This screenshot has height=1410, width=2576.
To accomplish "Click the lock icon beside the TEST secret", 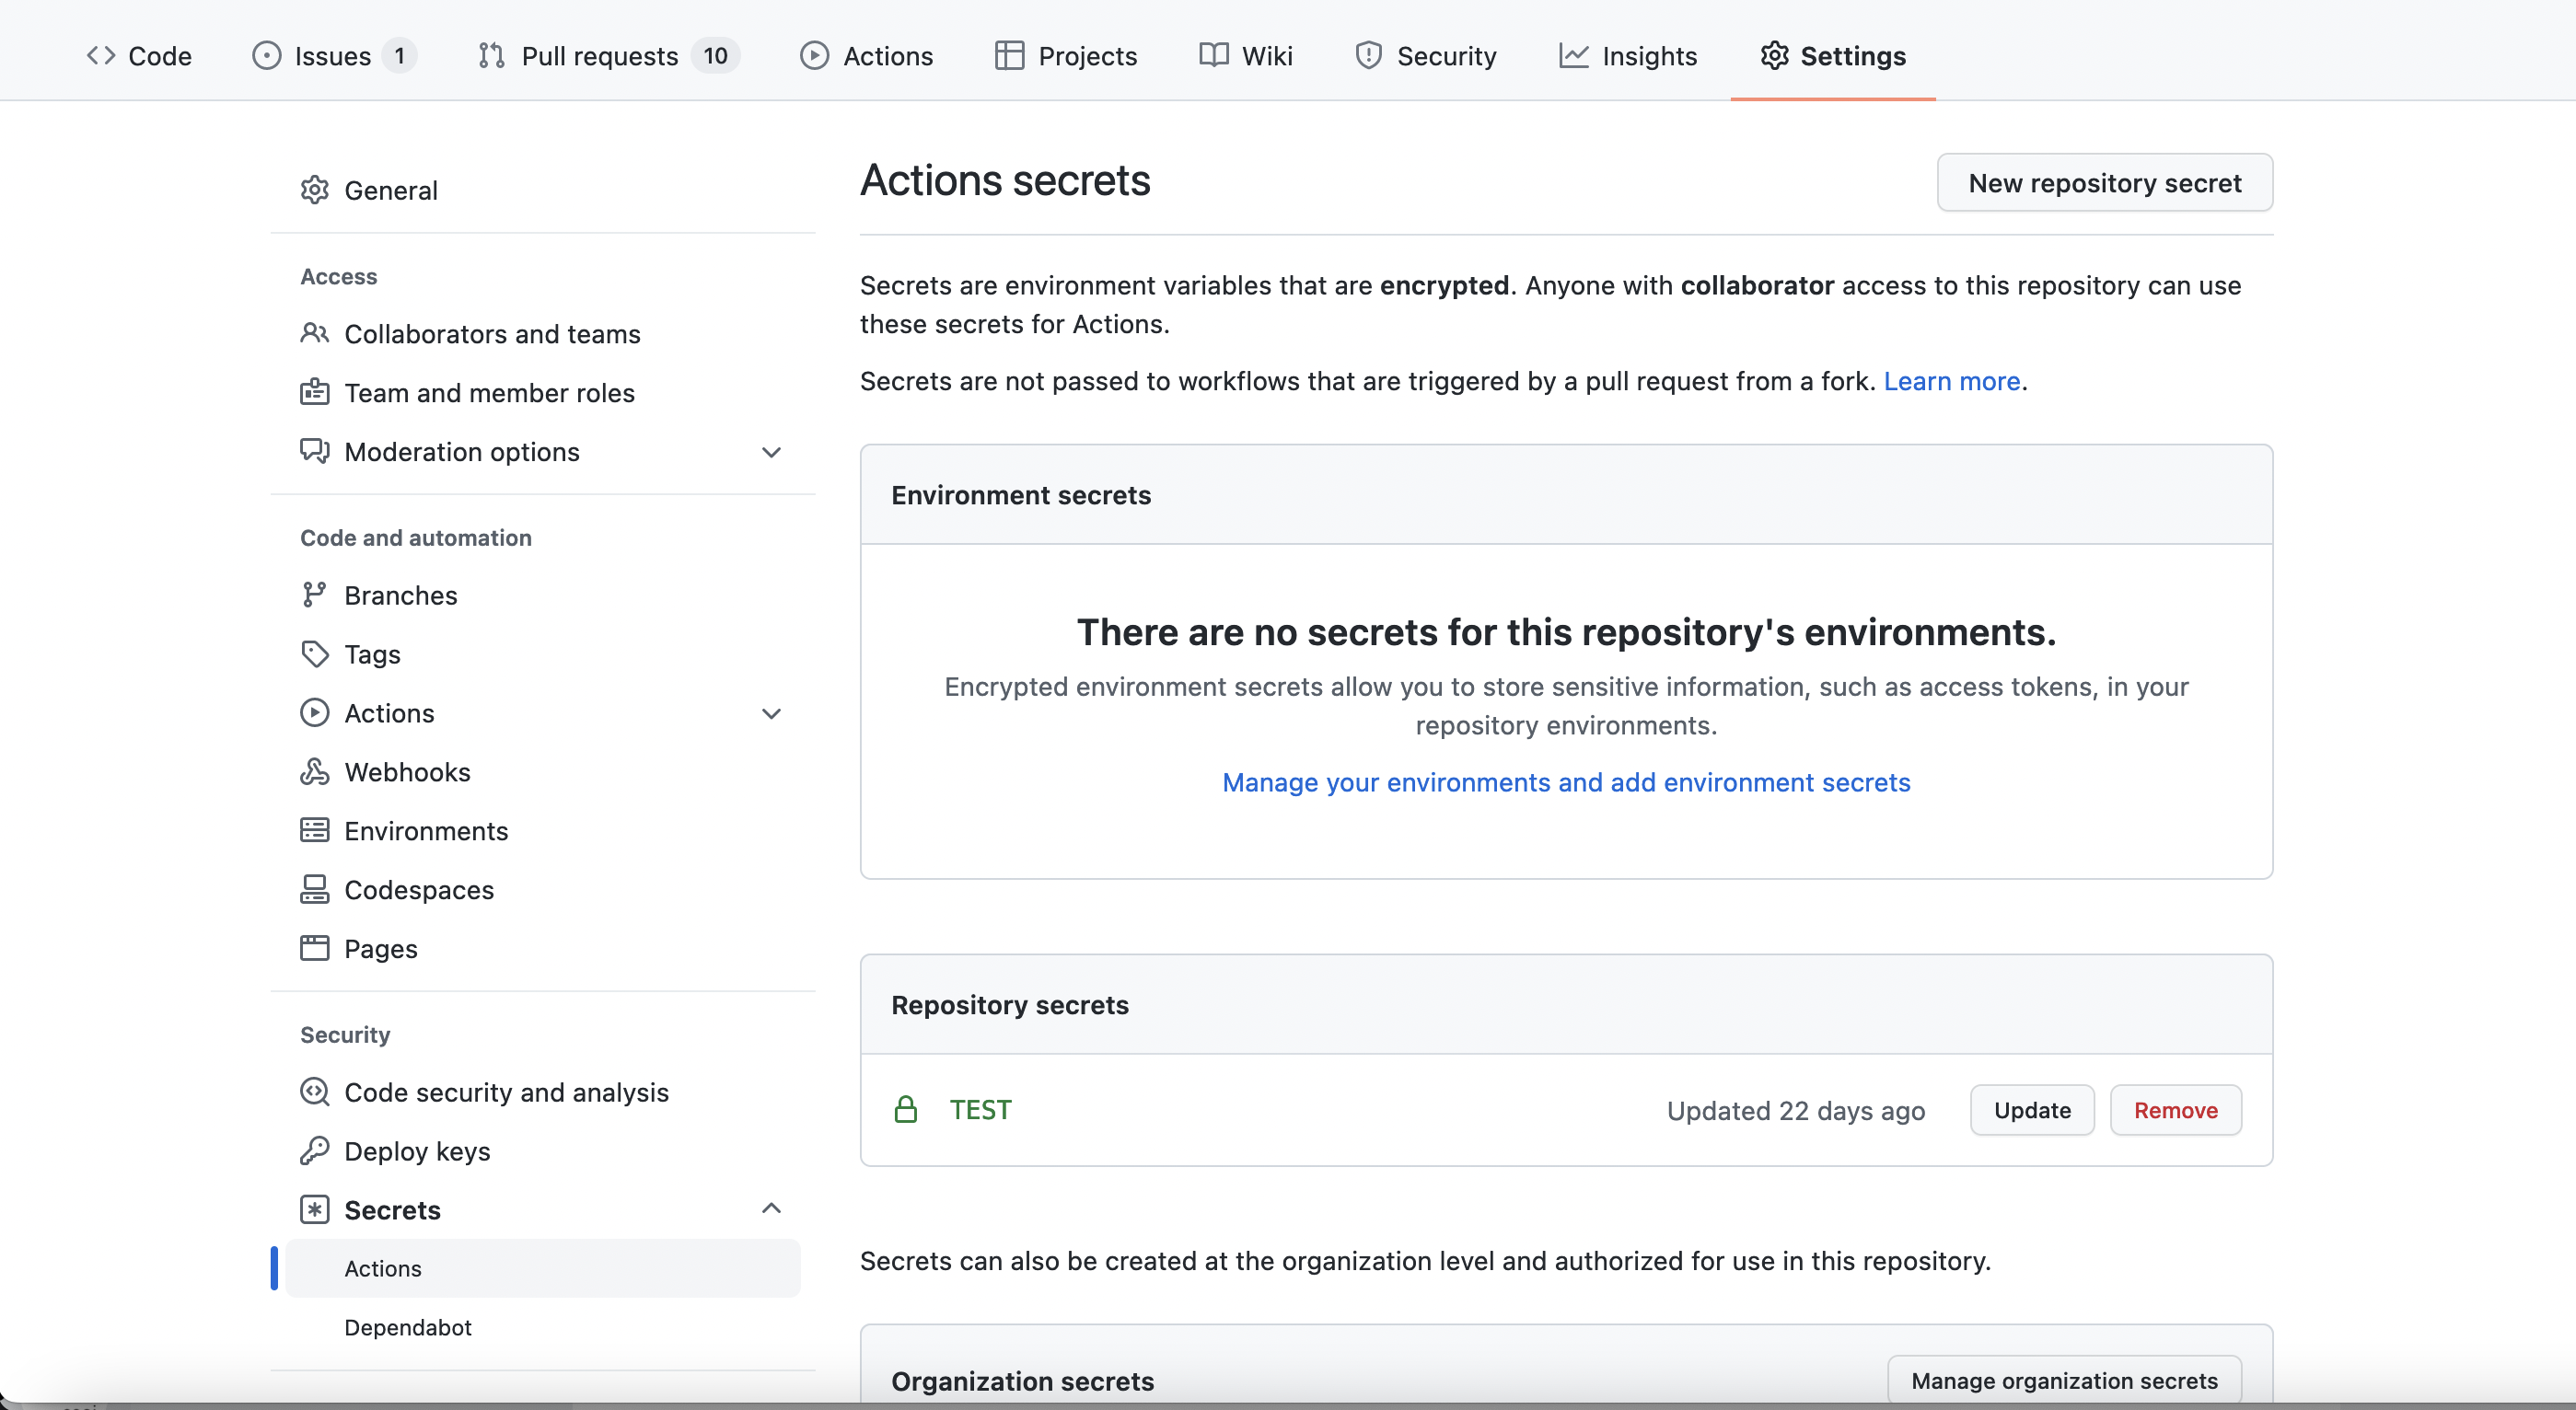I will (x=906, y=1109).
